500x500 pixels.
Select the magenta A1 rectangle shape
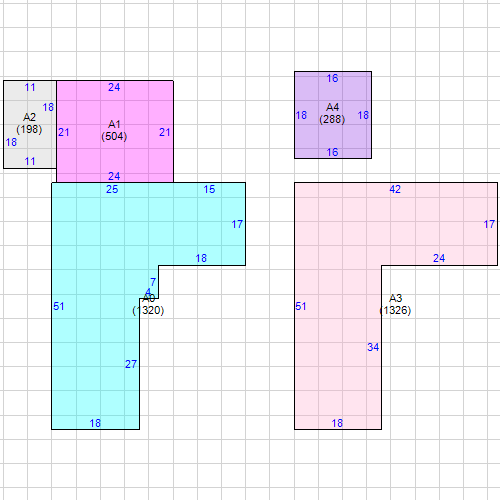tap(115, 131)
